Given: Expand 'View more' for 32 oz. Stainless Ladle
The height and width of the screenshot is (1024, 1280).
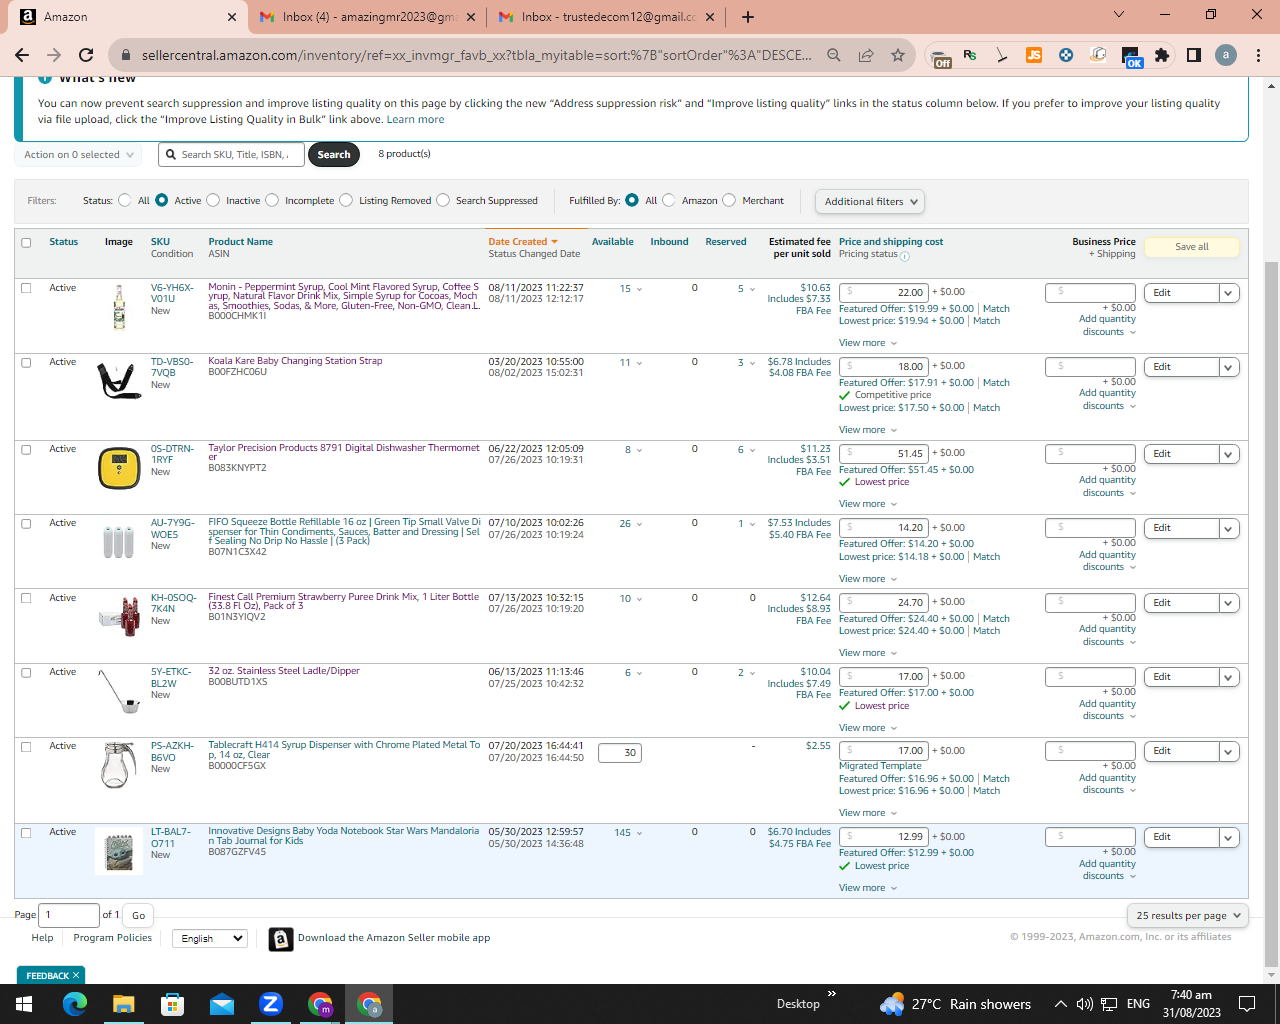Looking at the screenshot, I should [868, 728].
